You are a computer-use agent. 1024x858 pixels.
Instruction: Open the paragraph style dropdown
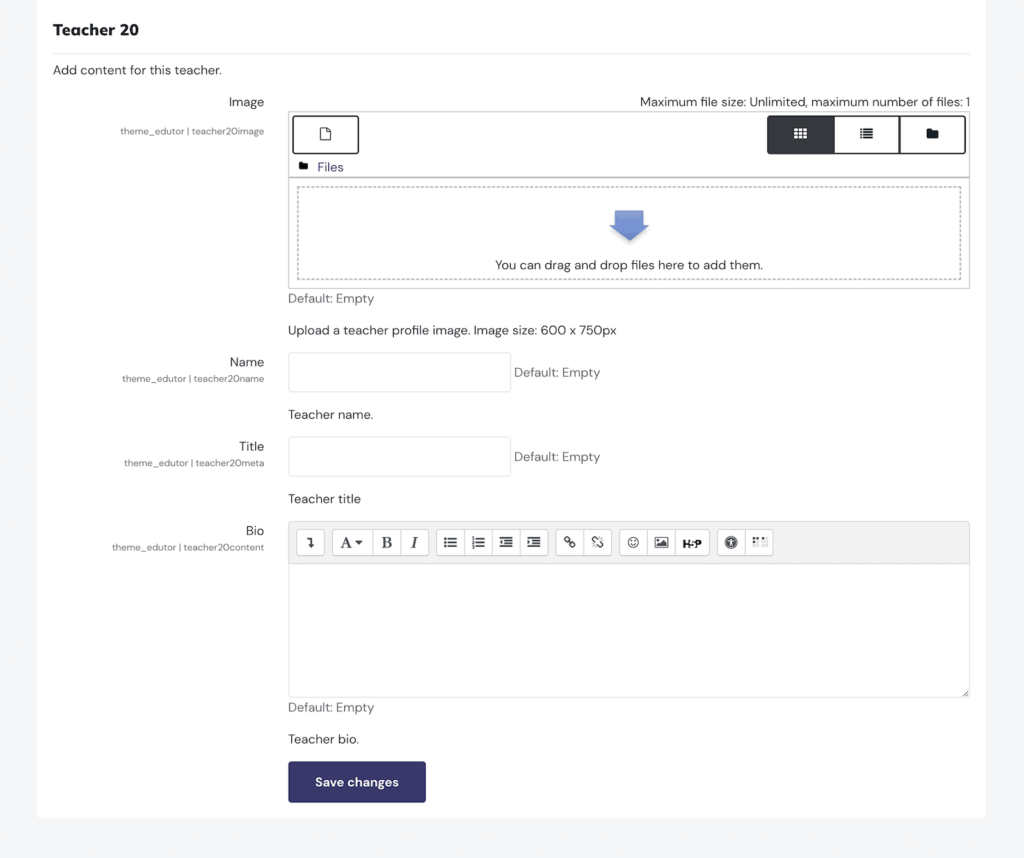350,542
